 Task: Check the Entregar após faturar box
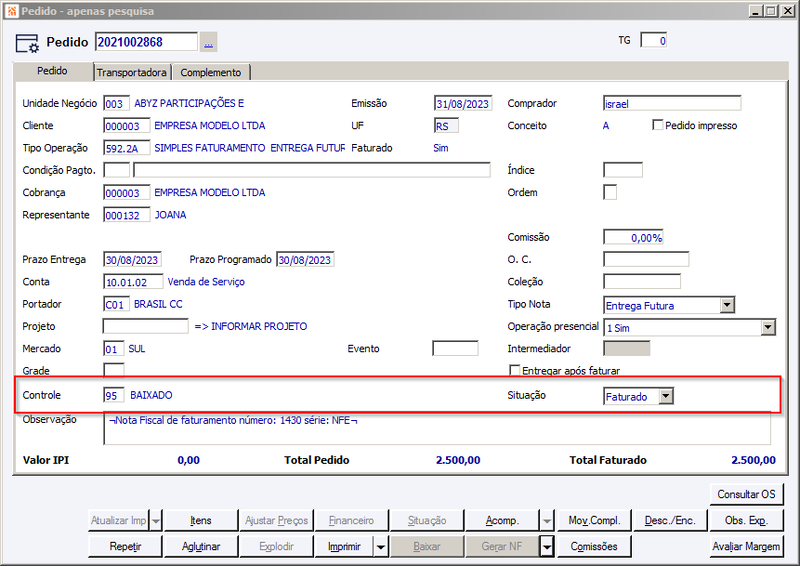(x=515, y=370)
